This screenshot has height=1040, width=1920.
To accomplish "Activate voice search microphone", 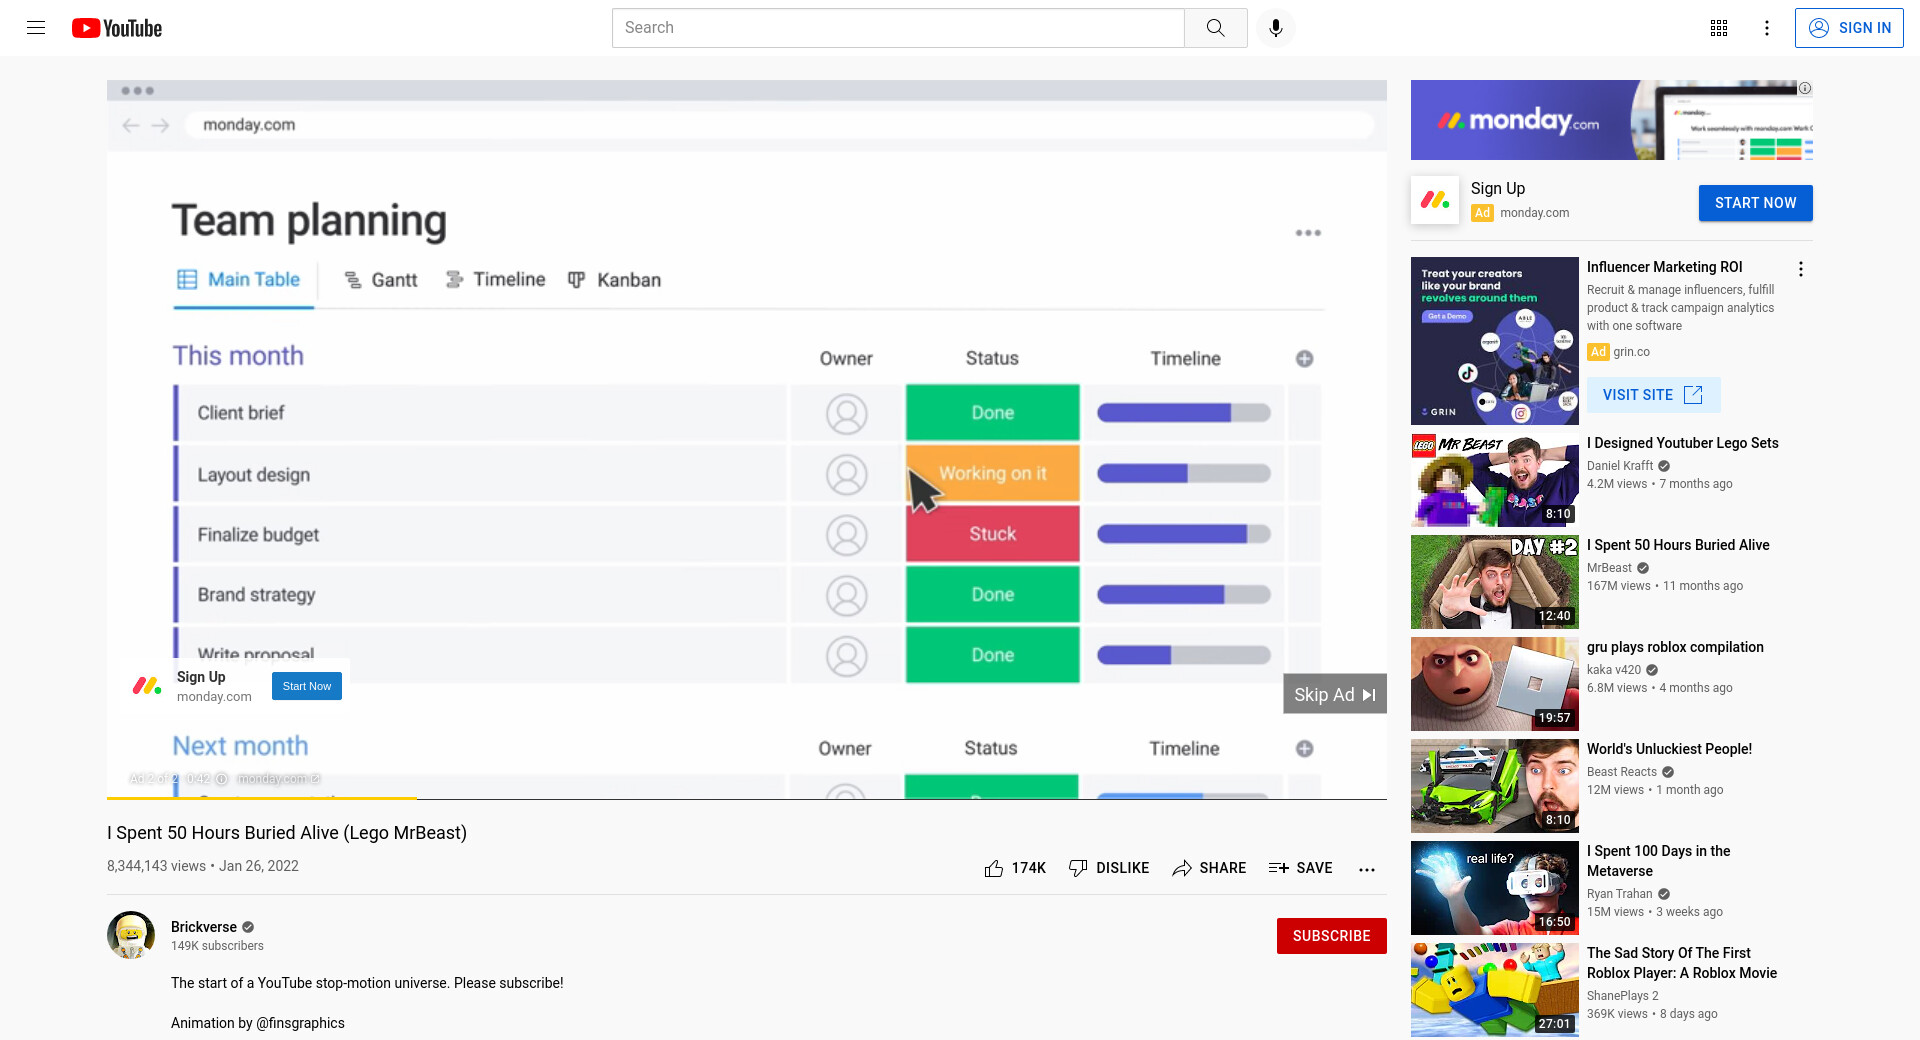I will pyautogui.click(x=1275, y=28).
